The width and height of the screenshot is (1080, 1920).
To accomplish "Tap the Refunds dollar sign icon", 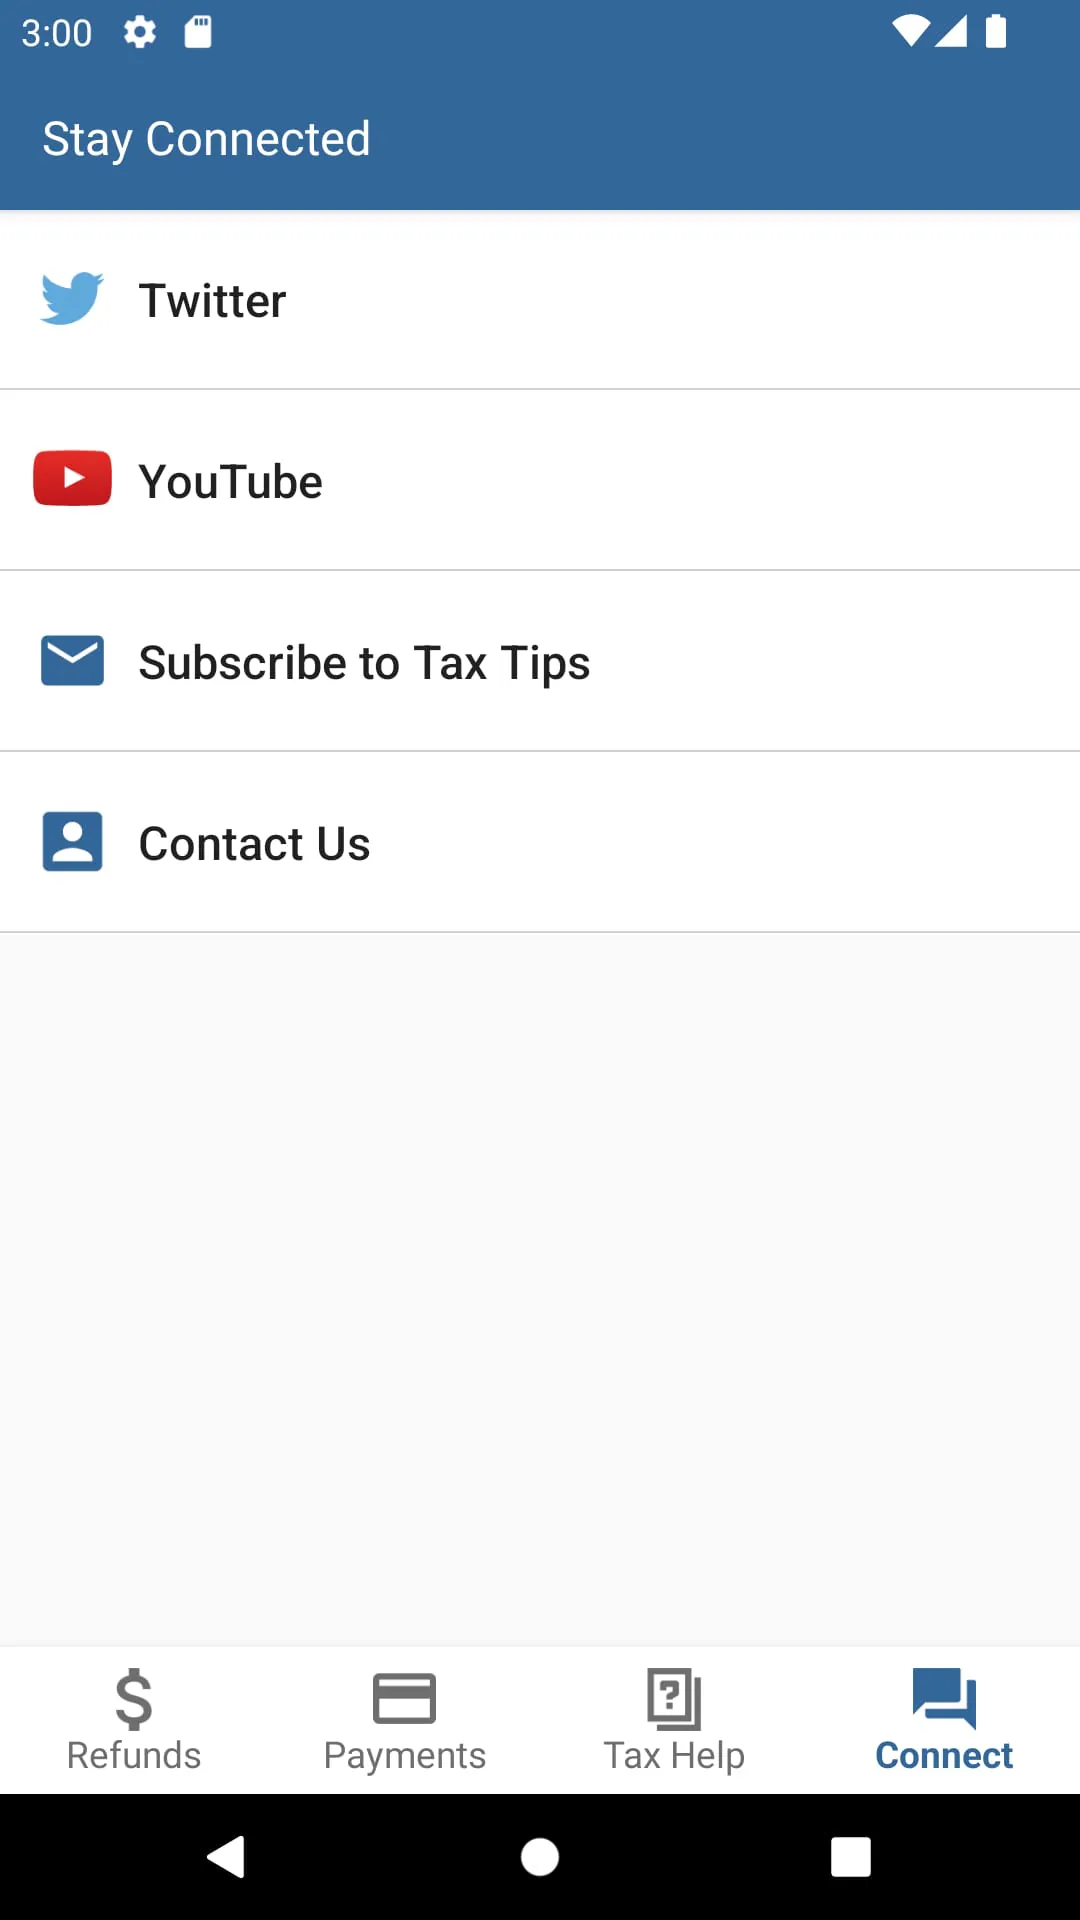I will click(x=134, y=1699).
